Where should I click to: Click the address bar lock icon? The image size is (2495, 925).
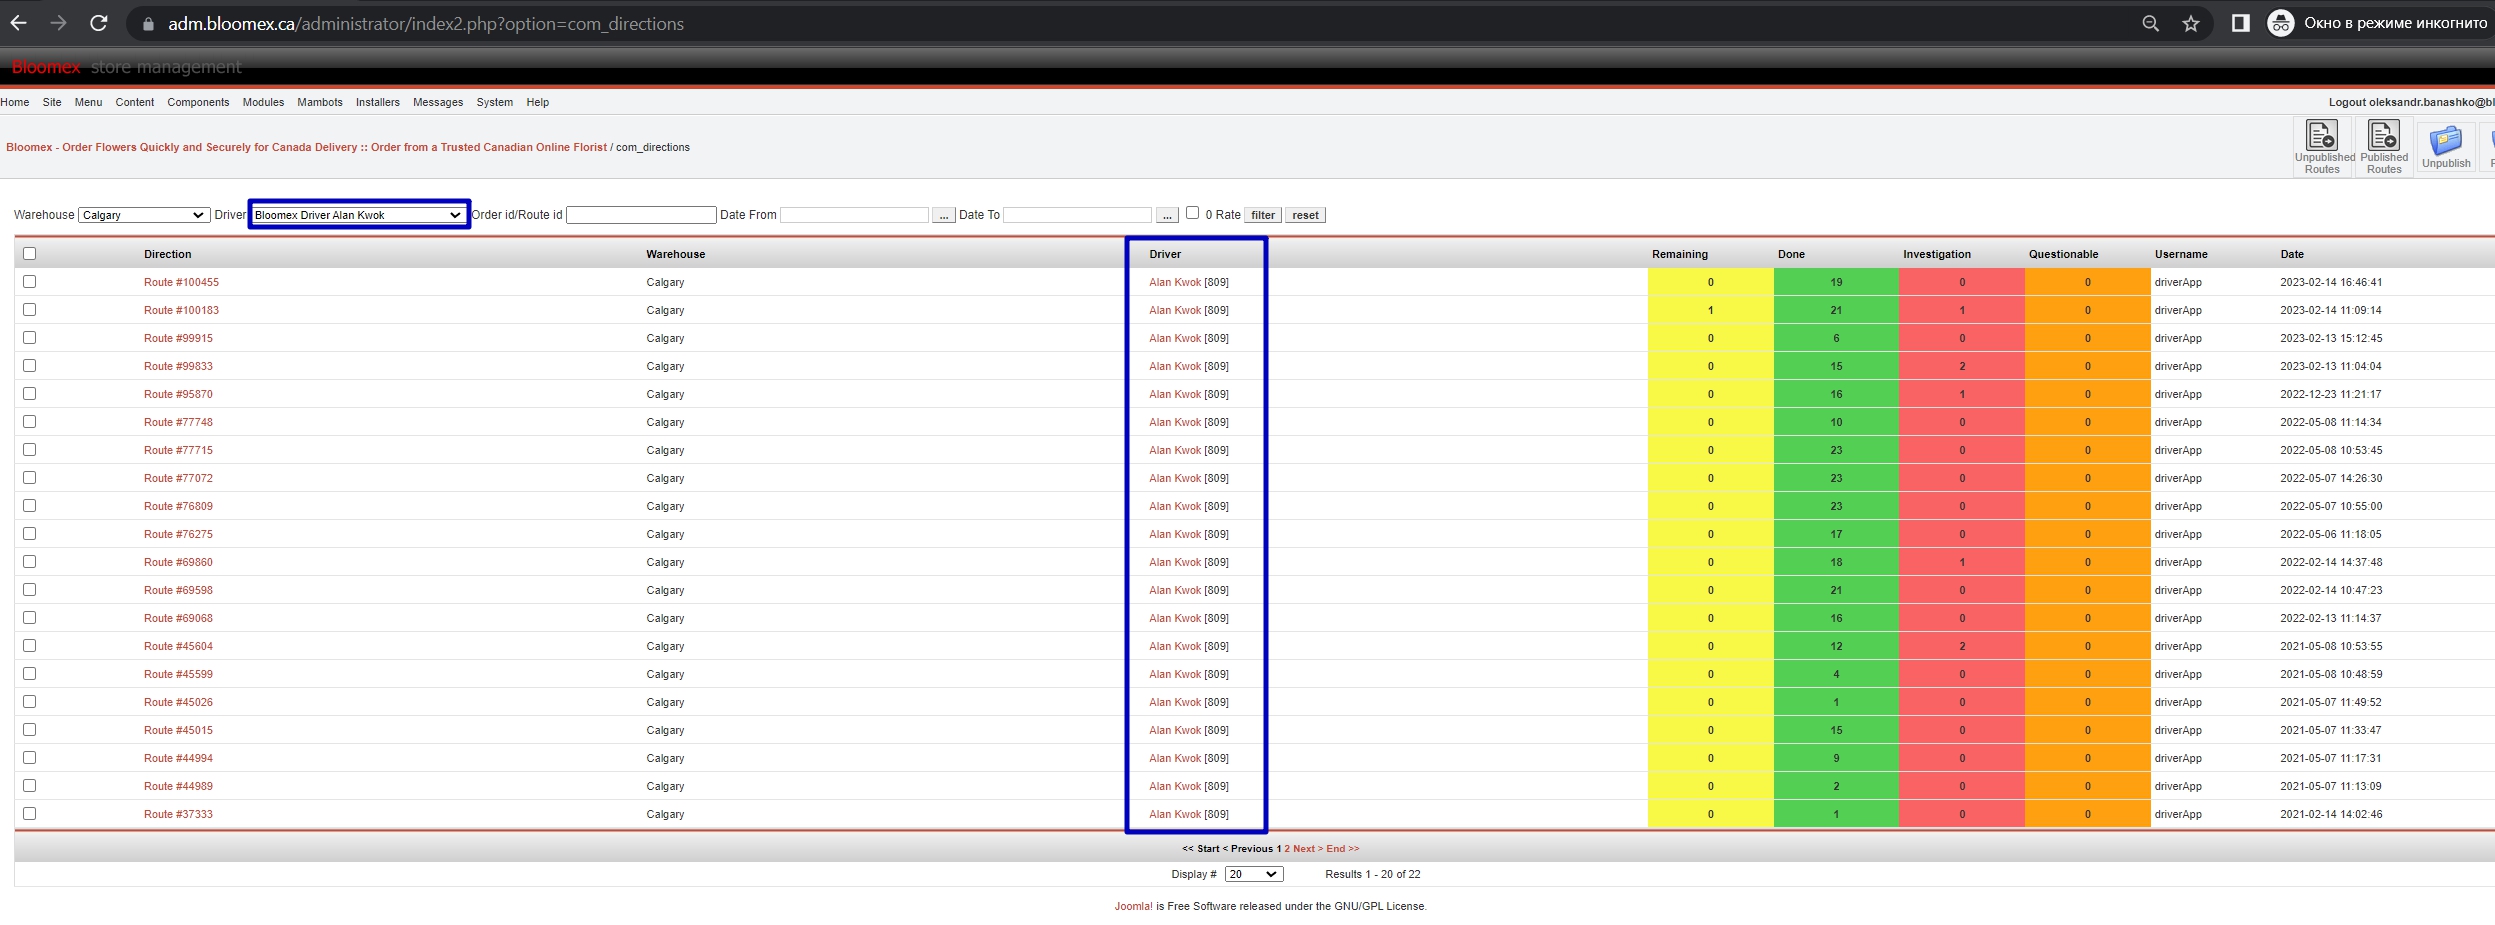[148, 24]
